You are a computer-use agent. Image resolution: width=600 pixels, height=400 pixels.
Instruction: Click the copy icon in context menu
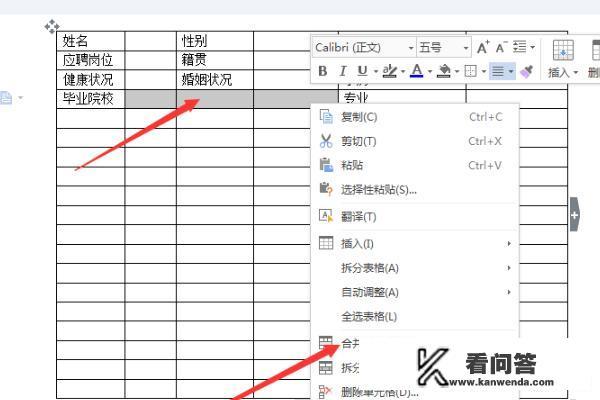326,116
